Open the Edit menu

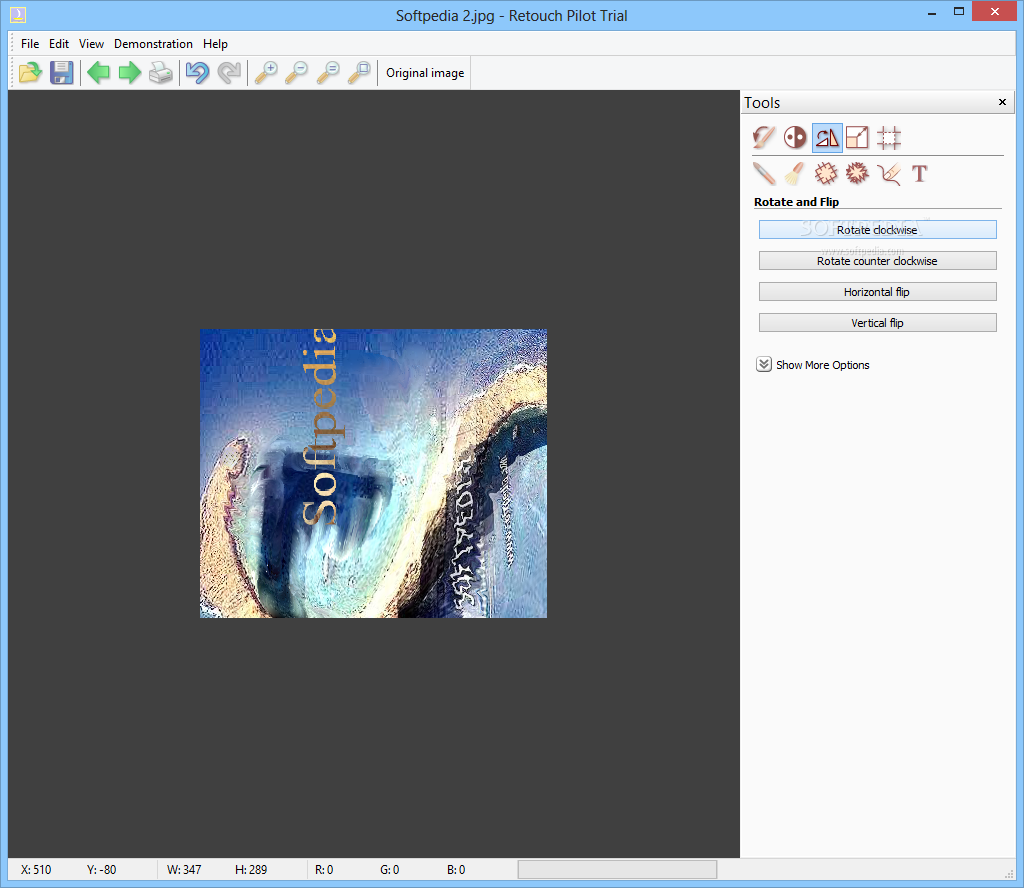pyautogui.click(x=59, y=44)
